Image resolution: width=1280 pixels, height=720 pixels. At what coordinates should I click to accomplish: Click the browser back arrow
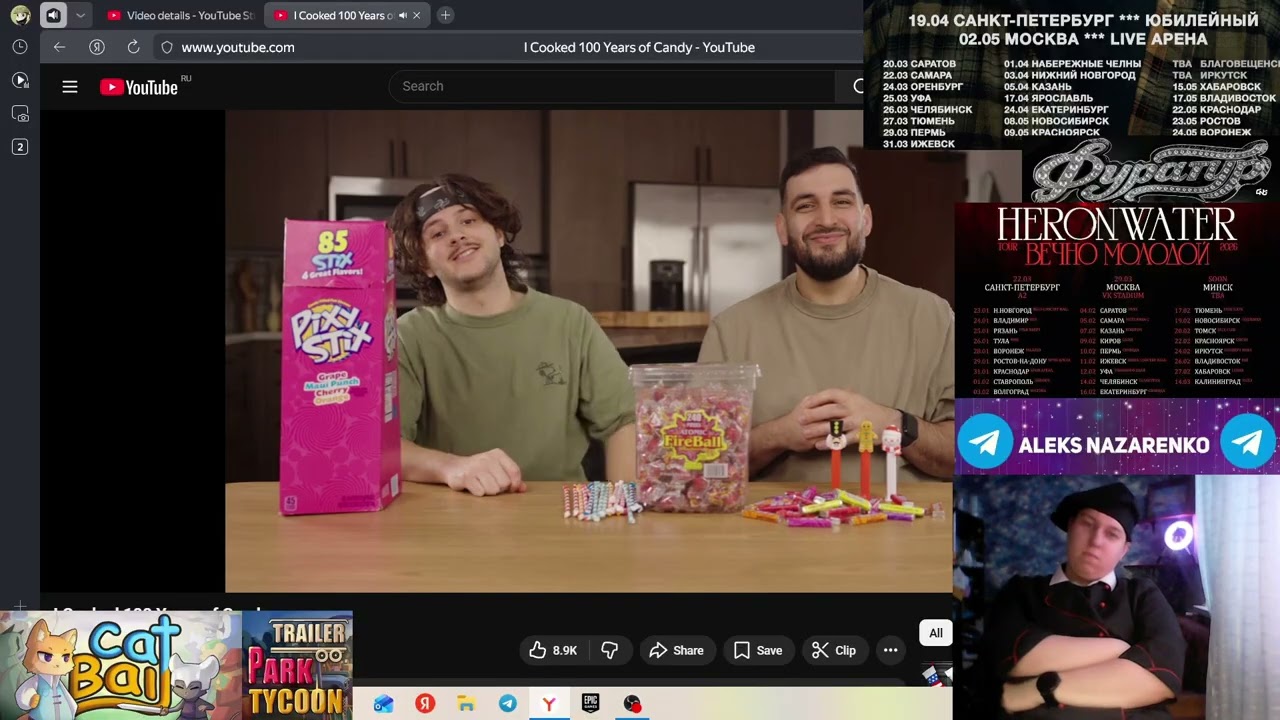coord(60,47)
